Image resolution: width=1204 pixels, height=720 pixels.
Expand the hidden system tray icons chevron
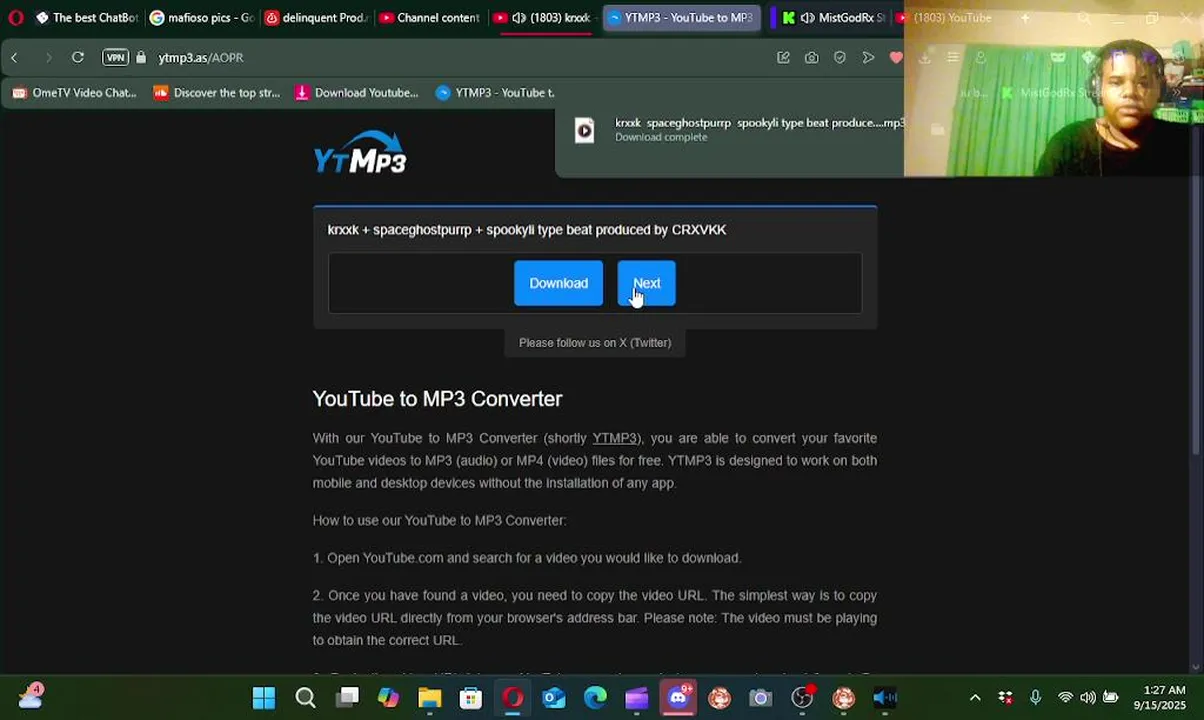pyautogui.click(x=975, y=698)
